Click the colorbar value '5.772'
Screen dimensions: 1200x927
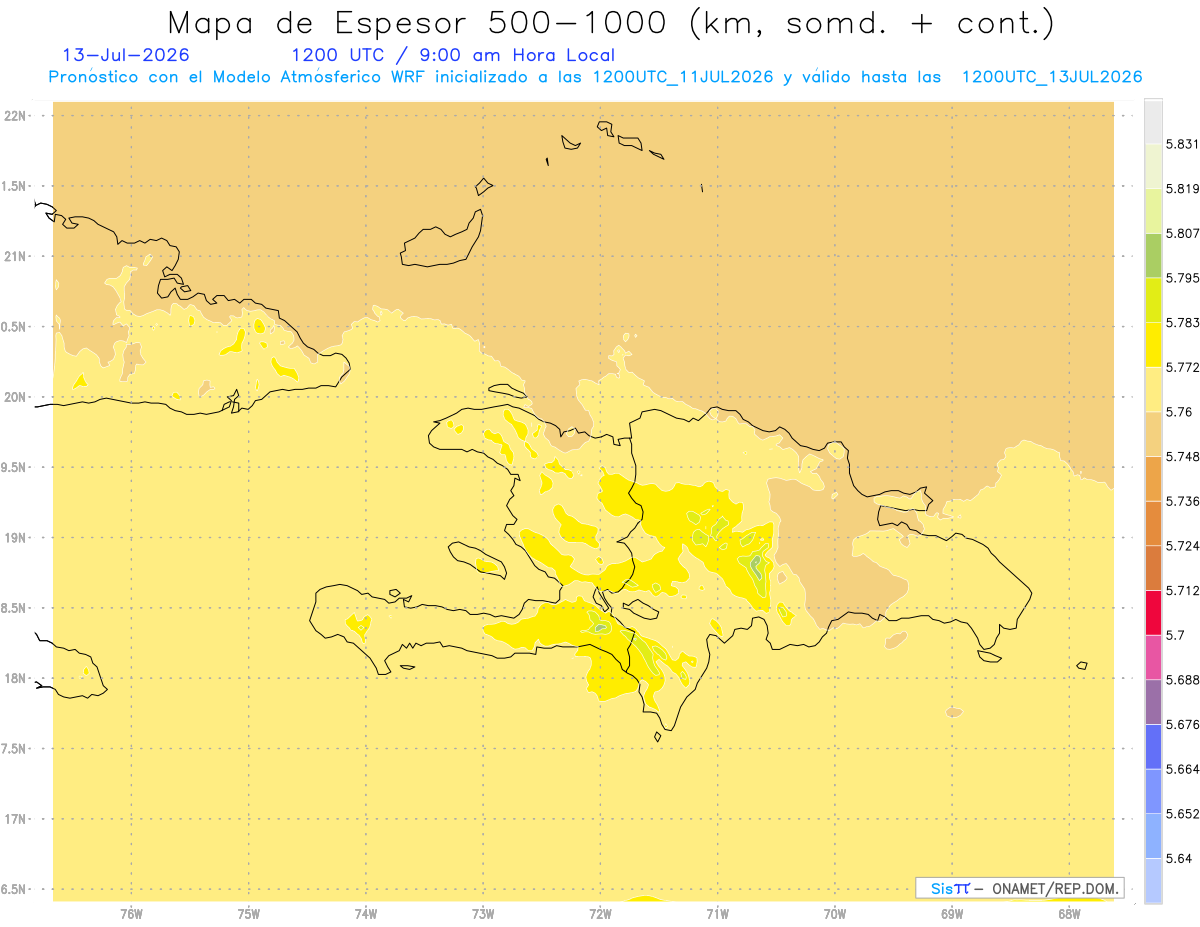[1183, 367]
